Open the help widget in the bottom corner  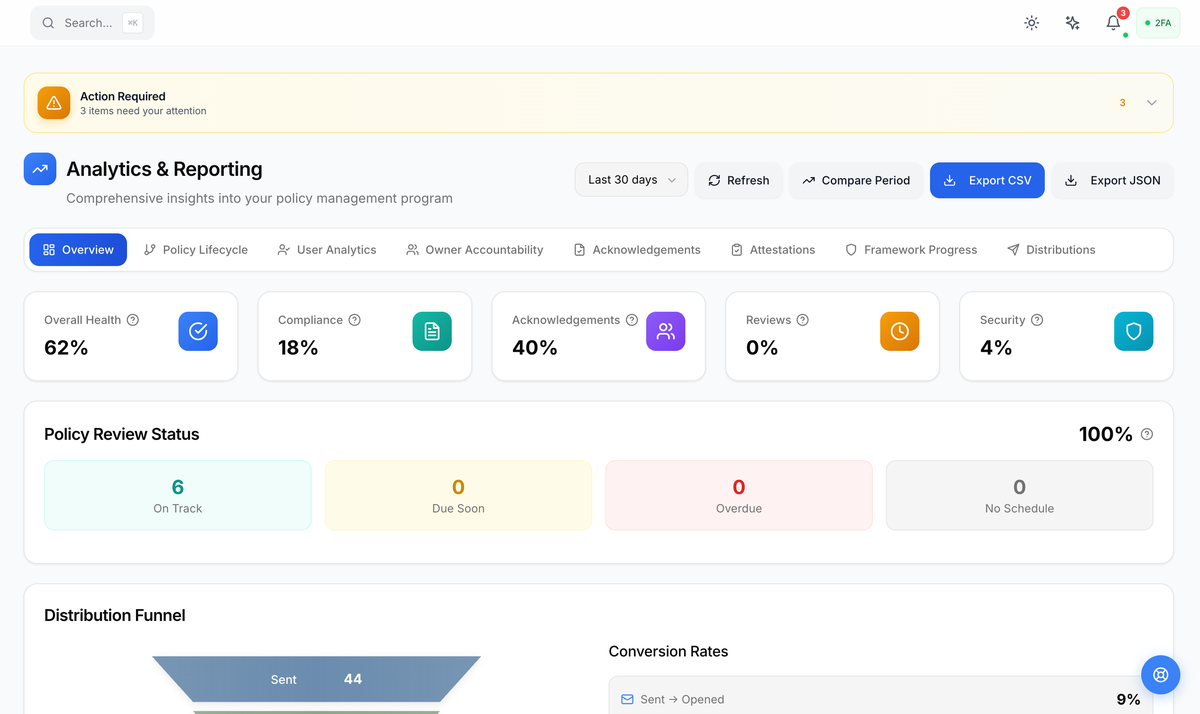1160,675
